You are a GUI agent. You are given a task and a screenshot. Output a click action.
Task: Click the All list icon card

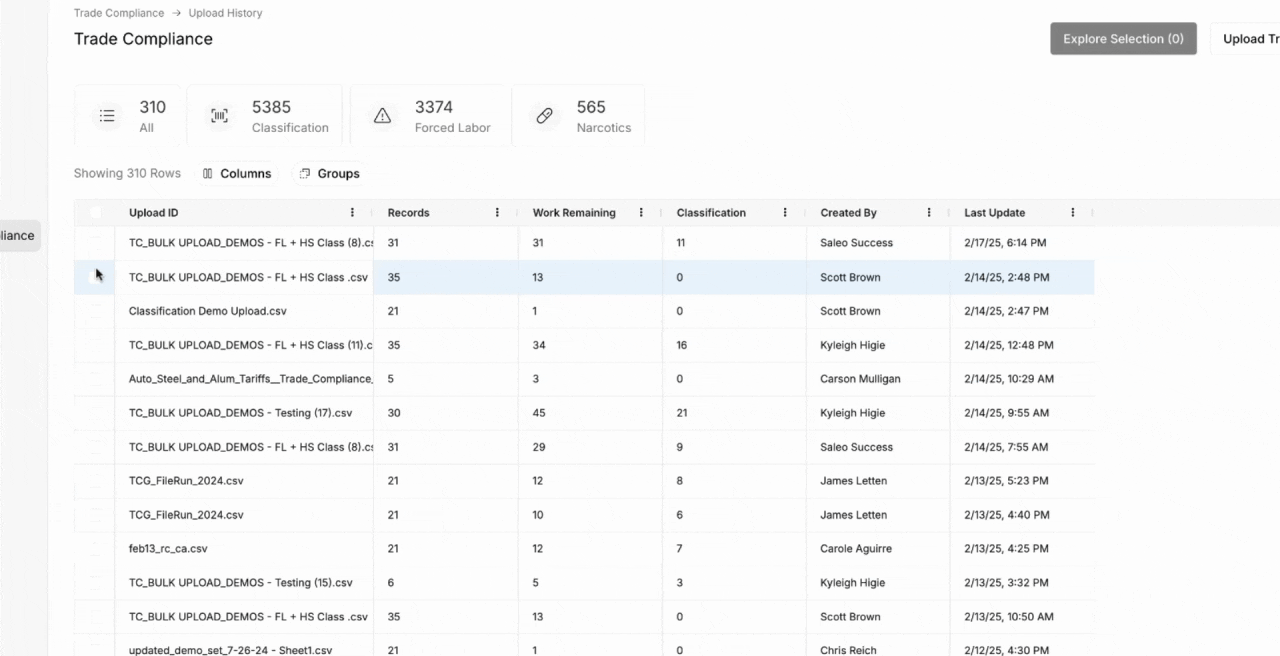[108, 116]
